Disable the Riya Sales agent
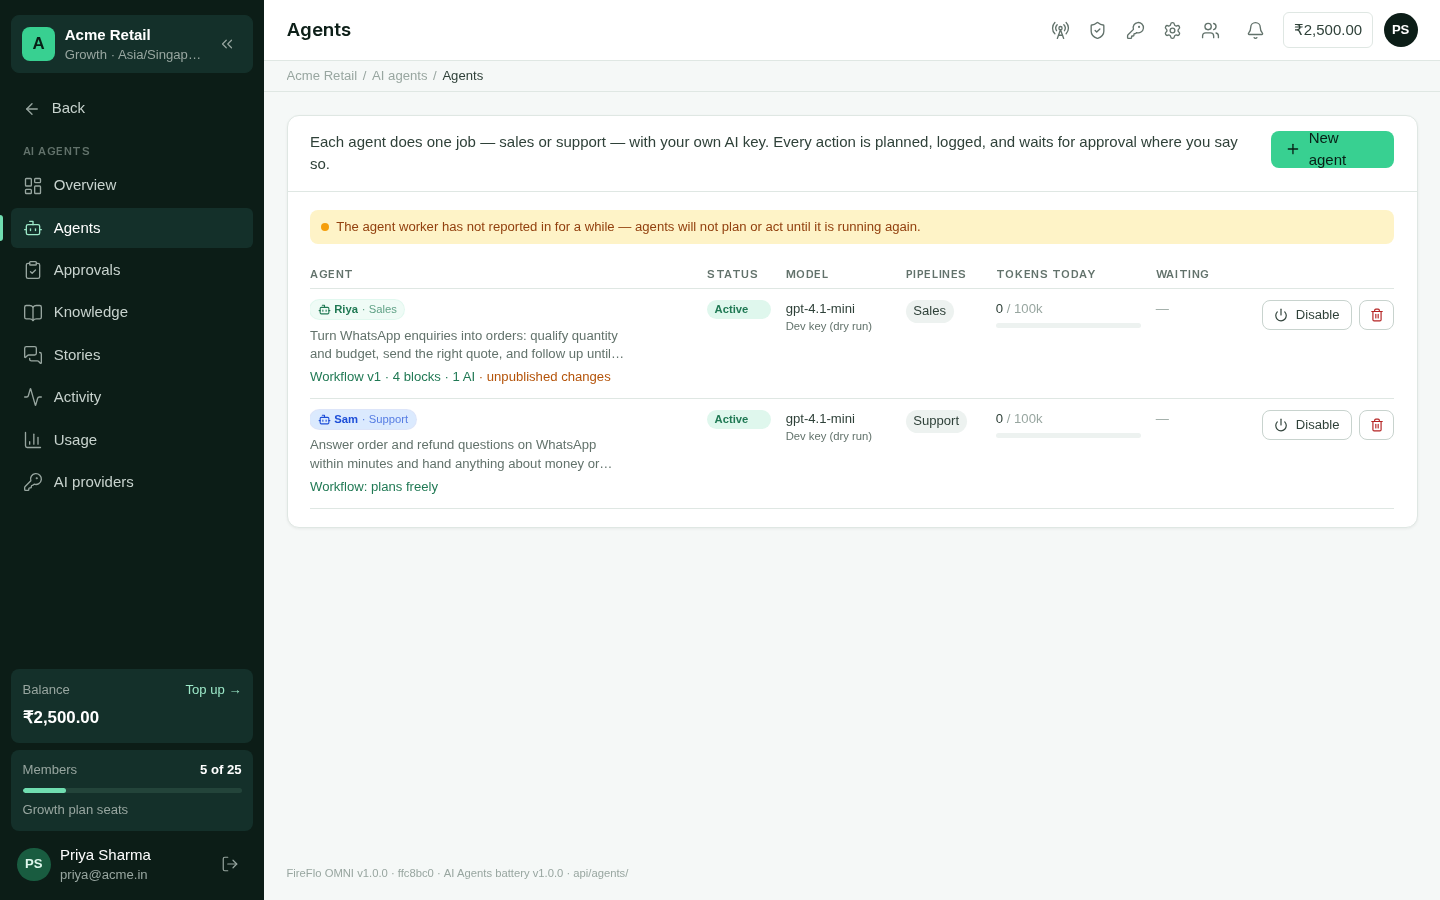 1306,315
